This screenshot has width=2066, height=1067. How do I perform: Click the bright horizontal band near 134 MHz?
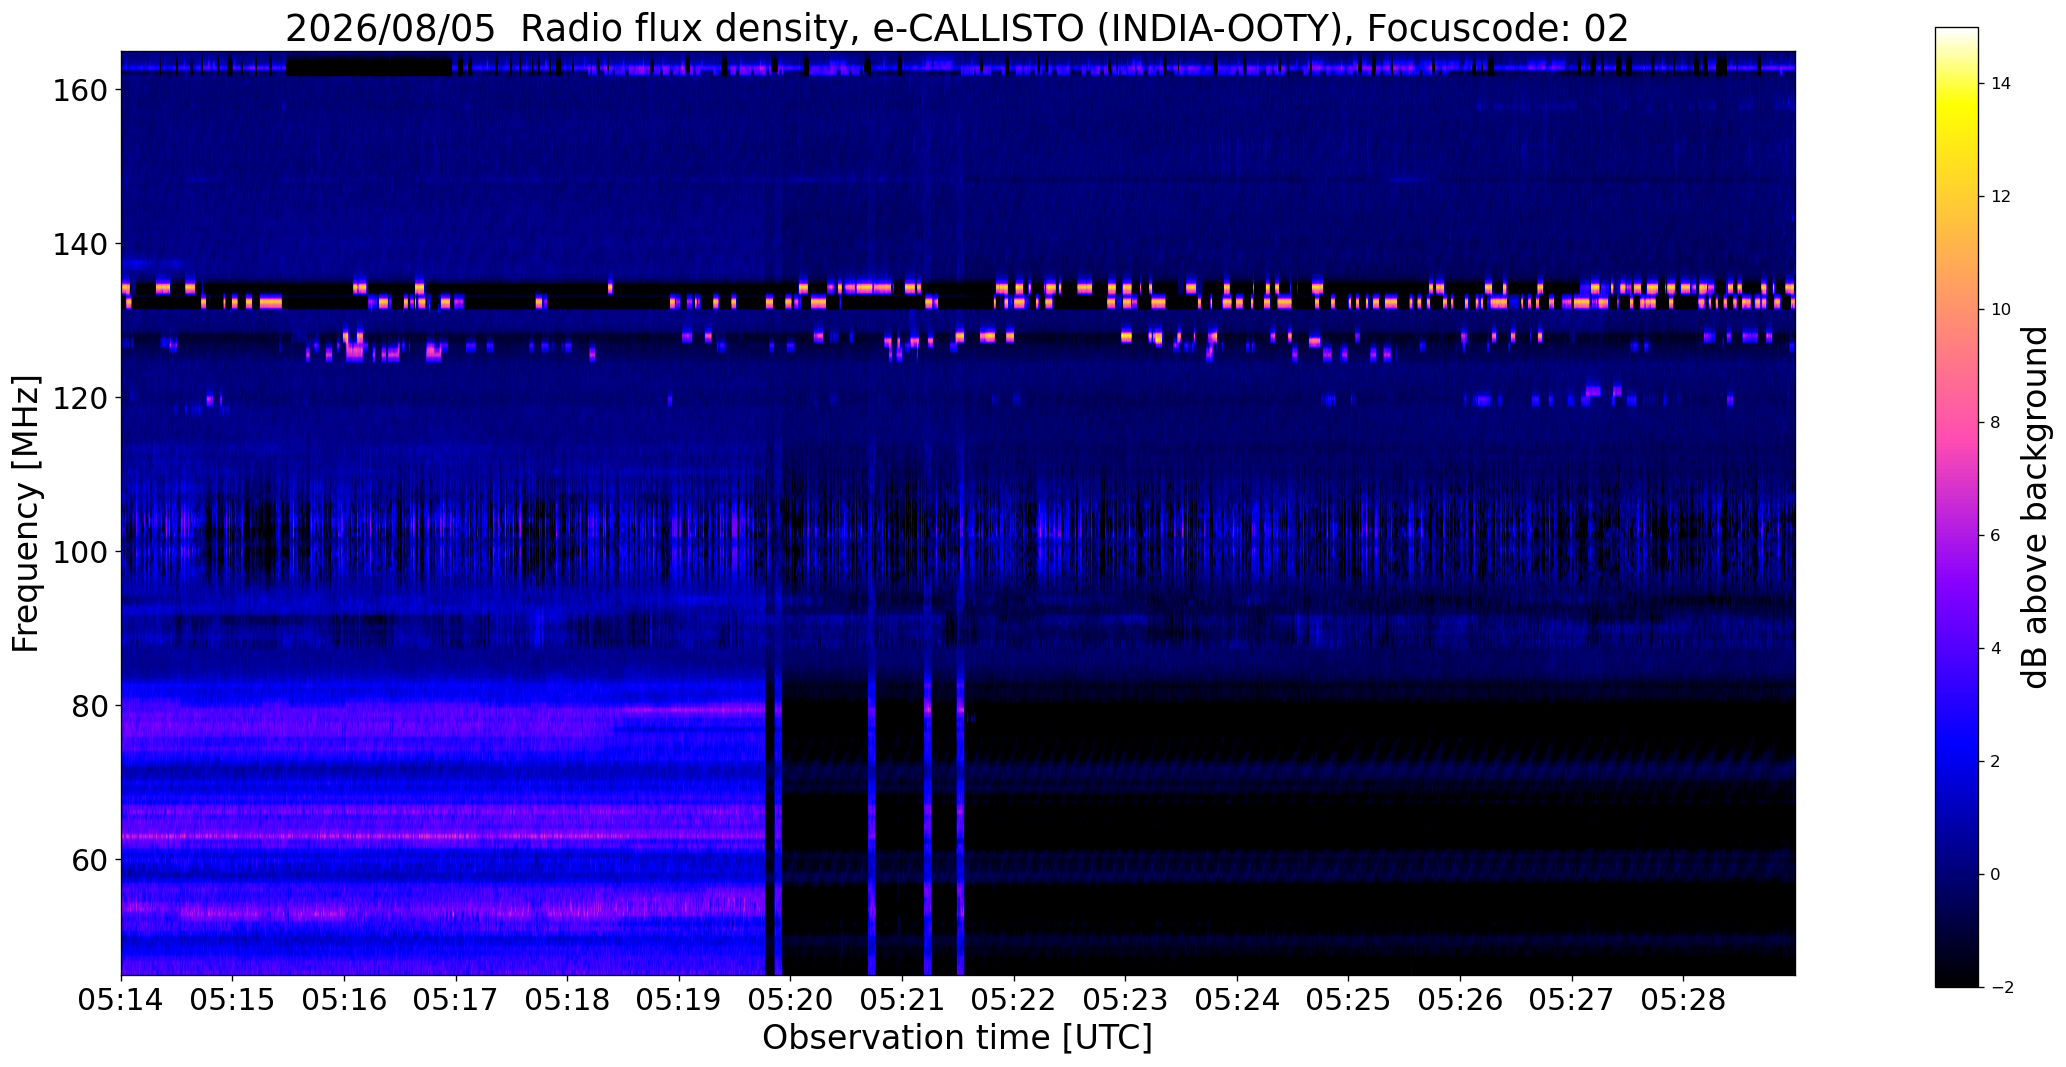pyautogui.click(x=957, y=288)
